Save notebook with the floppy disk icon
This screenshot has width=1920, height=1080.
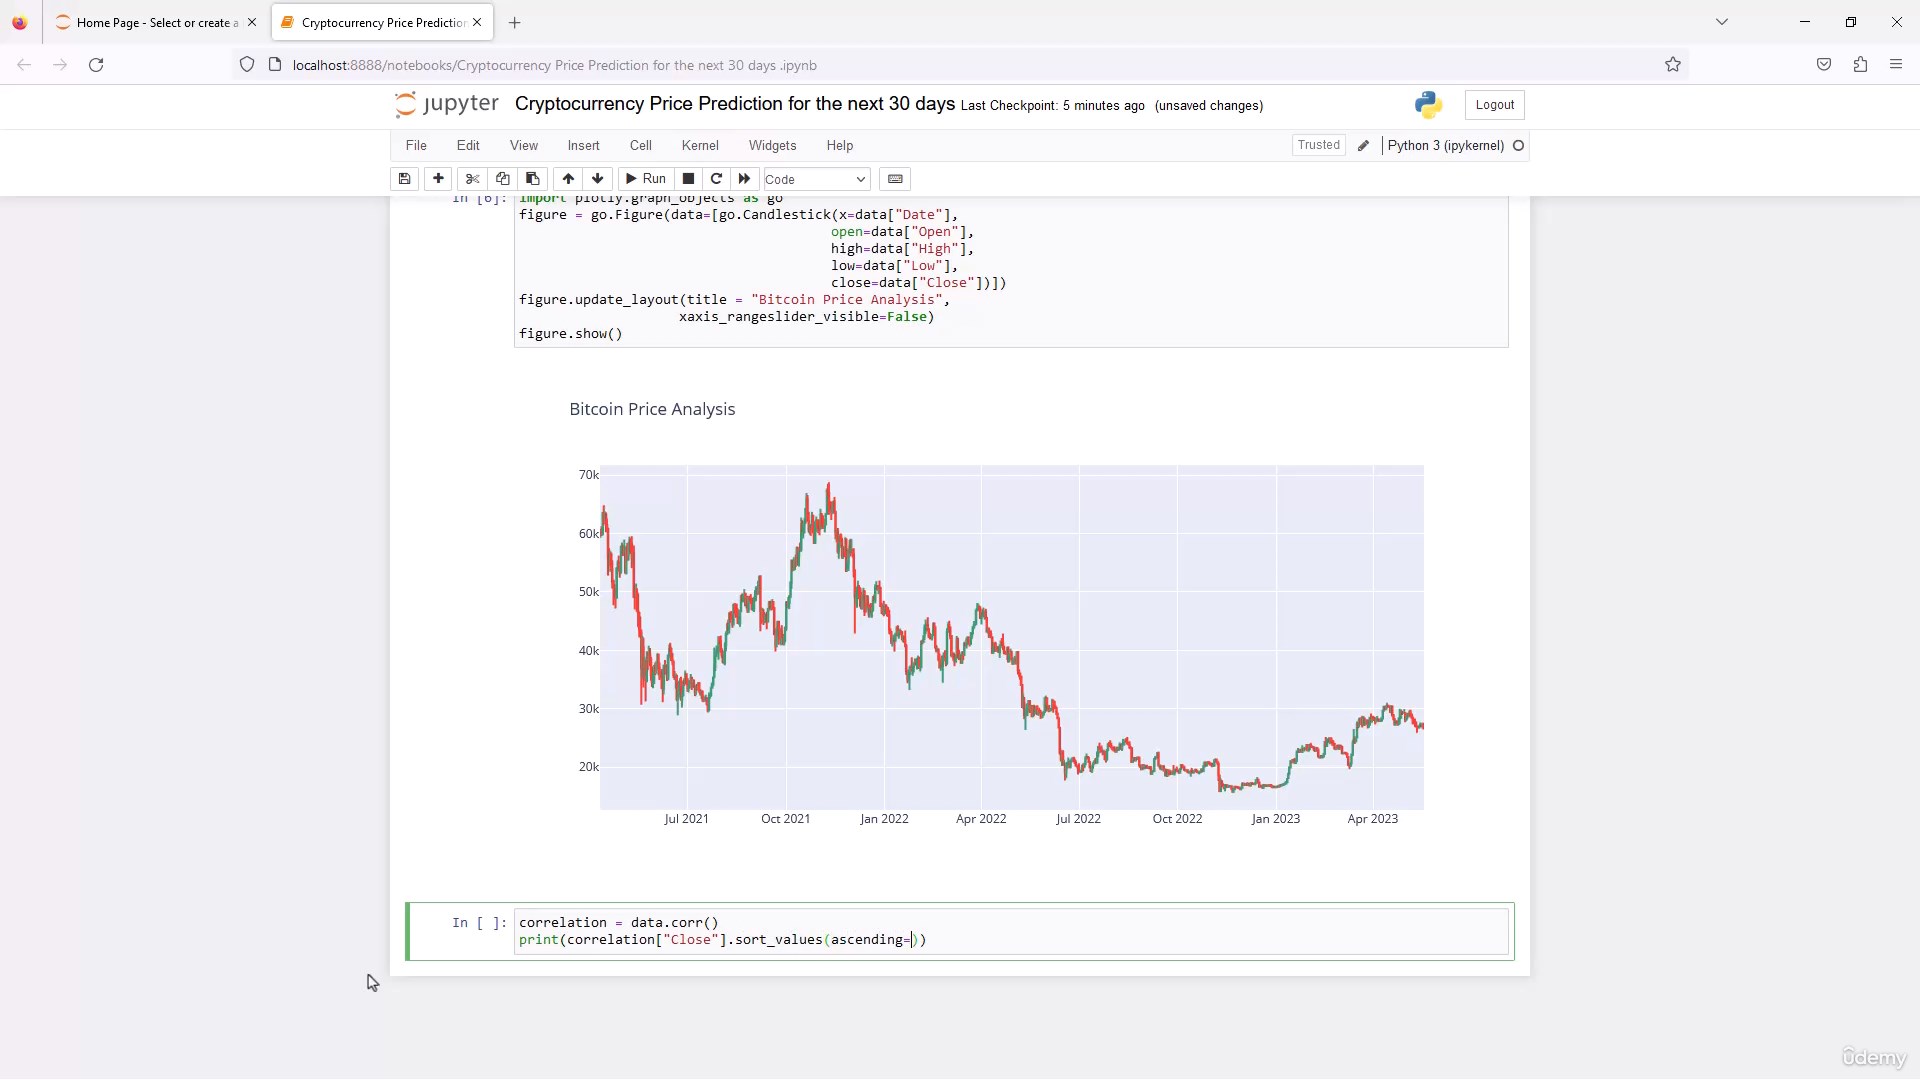[x=404, y=179]
